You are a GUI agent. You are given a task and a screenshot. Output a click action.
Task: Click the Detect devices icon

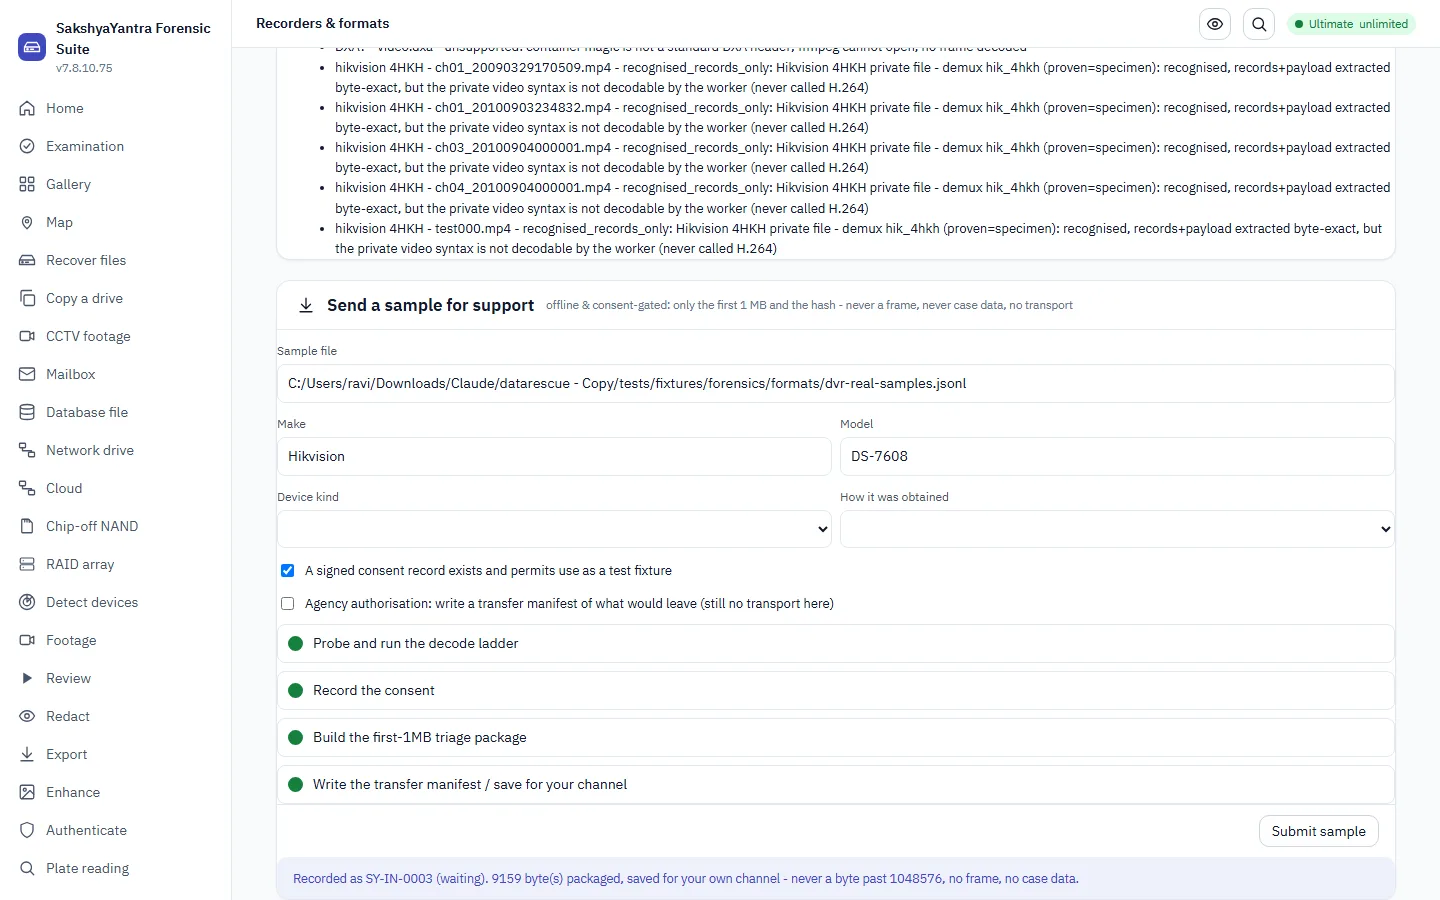pos(27,602)
